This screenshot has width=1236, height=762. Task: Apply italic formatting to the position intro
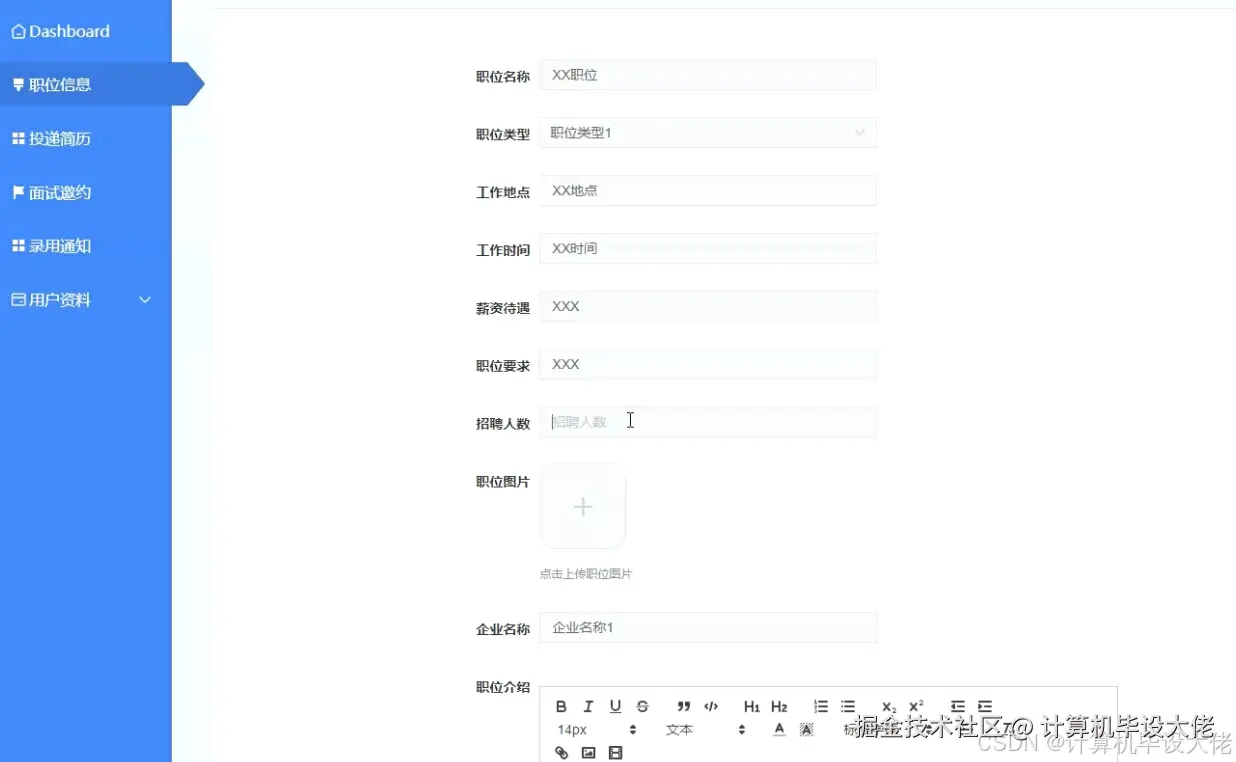[x=588, y=706]
